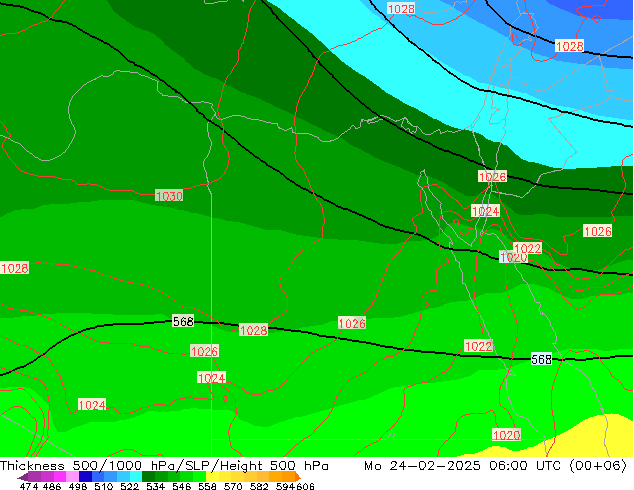Click the 1020 label above the yellow region

point(506,435)
